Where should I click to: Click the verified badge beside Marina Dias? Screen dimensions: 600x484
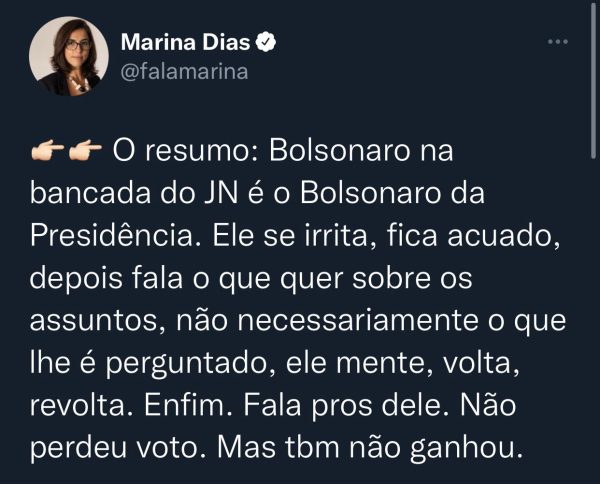[x=264, y=43]
